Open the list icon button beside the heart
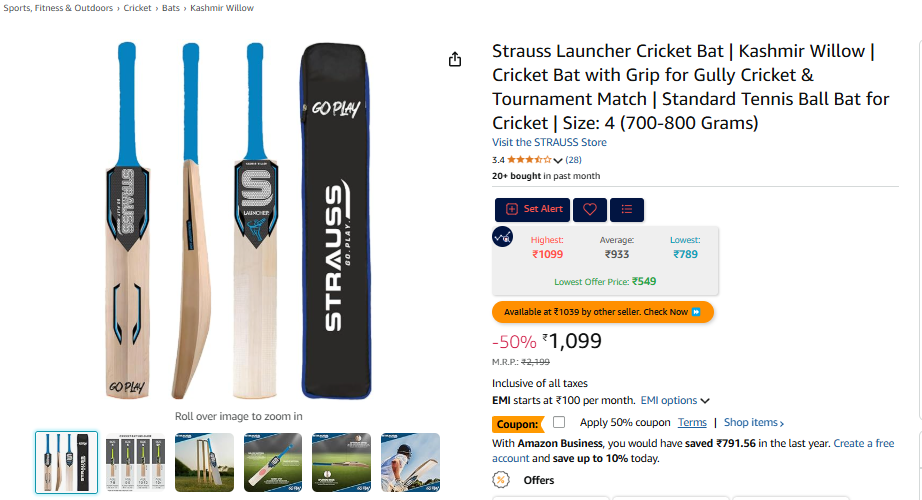The image size is (922, 500). click(627, 209)
